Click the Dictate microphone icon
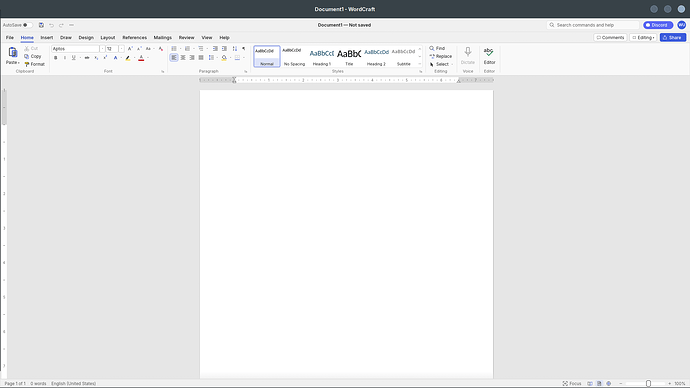690x388 pixels. (x=468, y=52)
